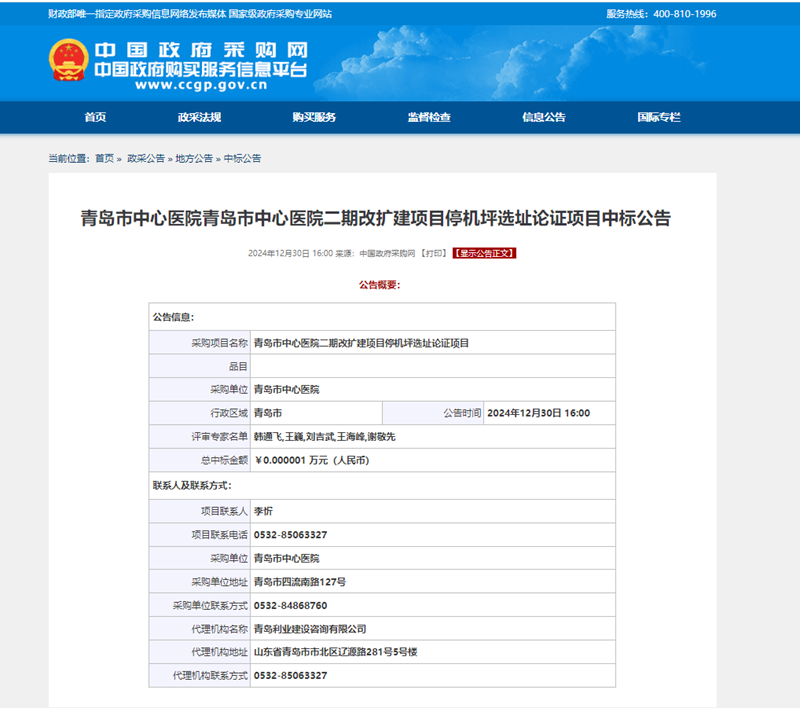Select 监督检查 in the top navigation
The image size is (800, 708).
[429, 117]
